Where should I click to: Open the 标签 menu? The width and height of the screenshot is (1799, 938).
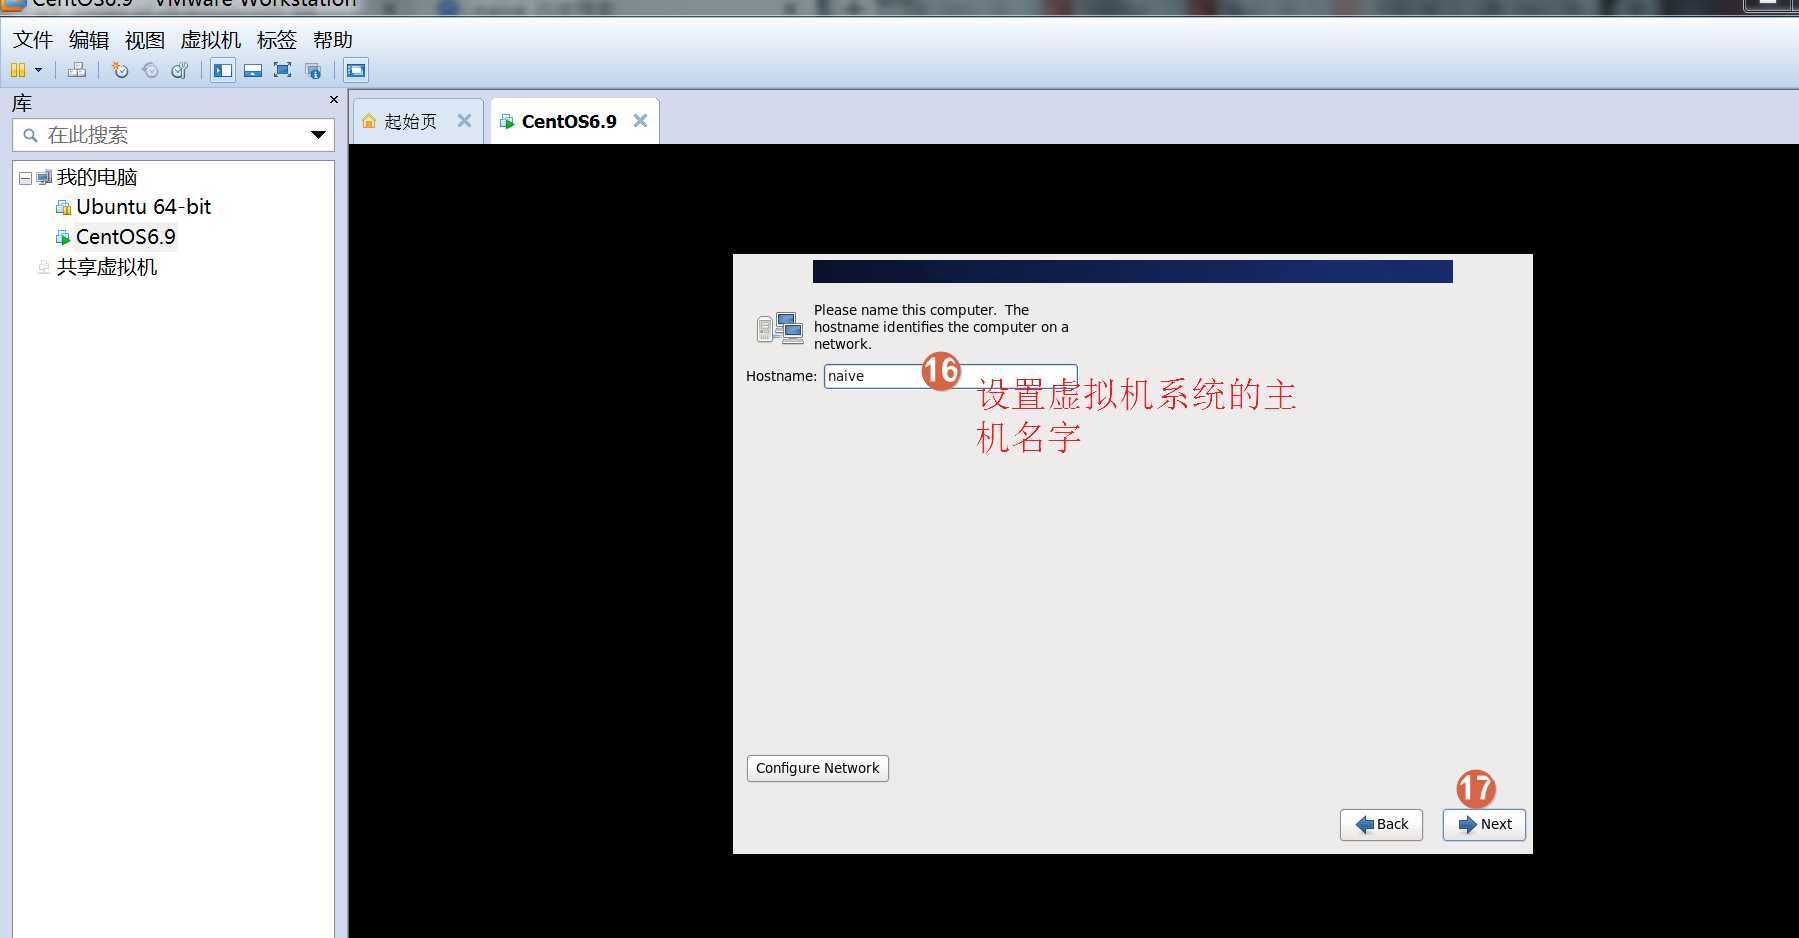(277, 40)
